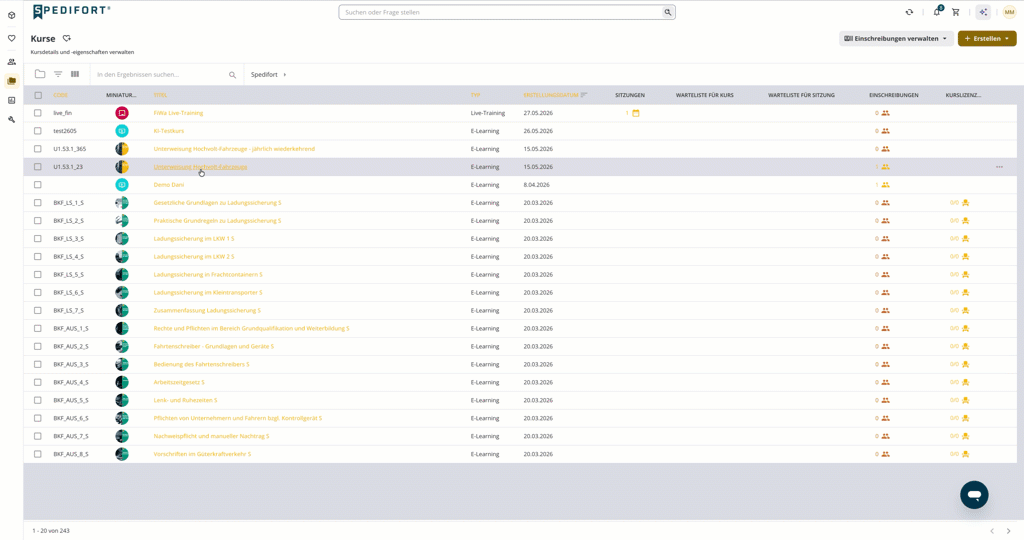1024x540 pixels.
Task: Open the chat support bubble
Action: (974, 495)
